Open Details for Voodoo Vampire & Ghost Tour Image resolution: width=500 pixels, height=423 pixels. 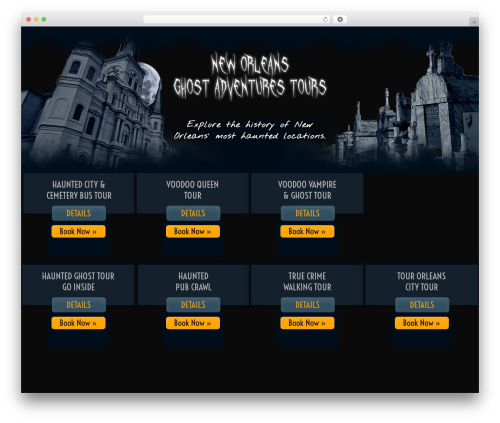pyautogui.click(x=307, y=213)
